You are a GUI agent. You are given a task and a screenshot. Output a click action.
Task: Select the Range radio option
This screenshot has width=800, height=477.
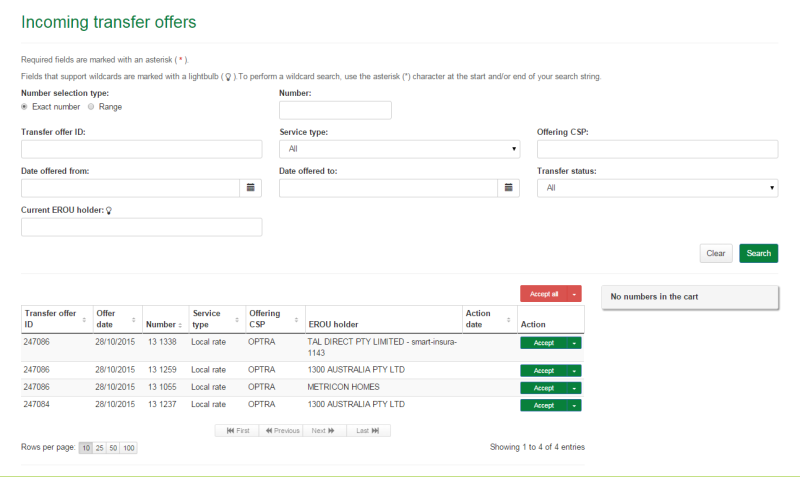[x=91, y=107]
